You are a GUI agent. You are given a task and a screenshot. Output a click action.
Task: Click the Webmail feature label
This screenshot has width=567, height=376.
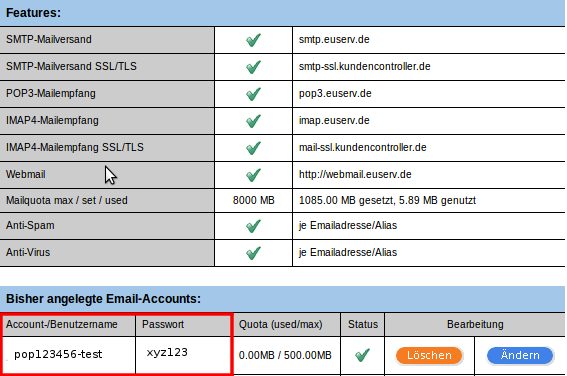pyautogui.click(x=26, y=174)
